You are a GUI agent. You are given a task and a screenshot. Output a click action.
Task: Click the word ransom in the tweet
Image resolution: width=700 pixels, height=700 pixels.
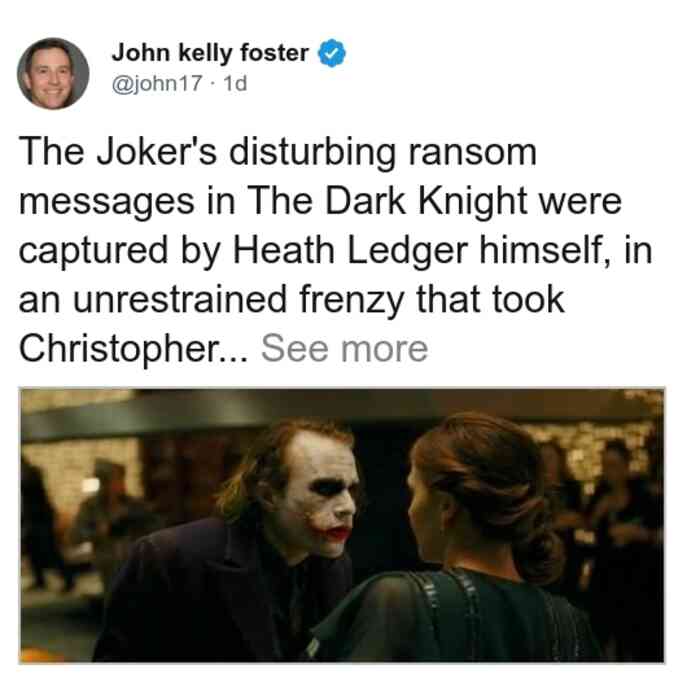tap(473, 153)
